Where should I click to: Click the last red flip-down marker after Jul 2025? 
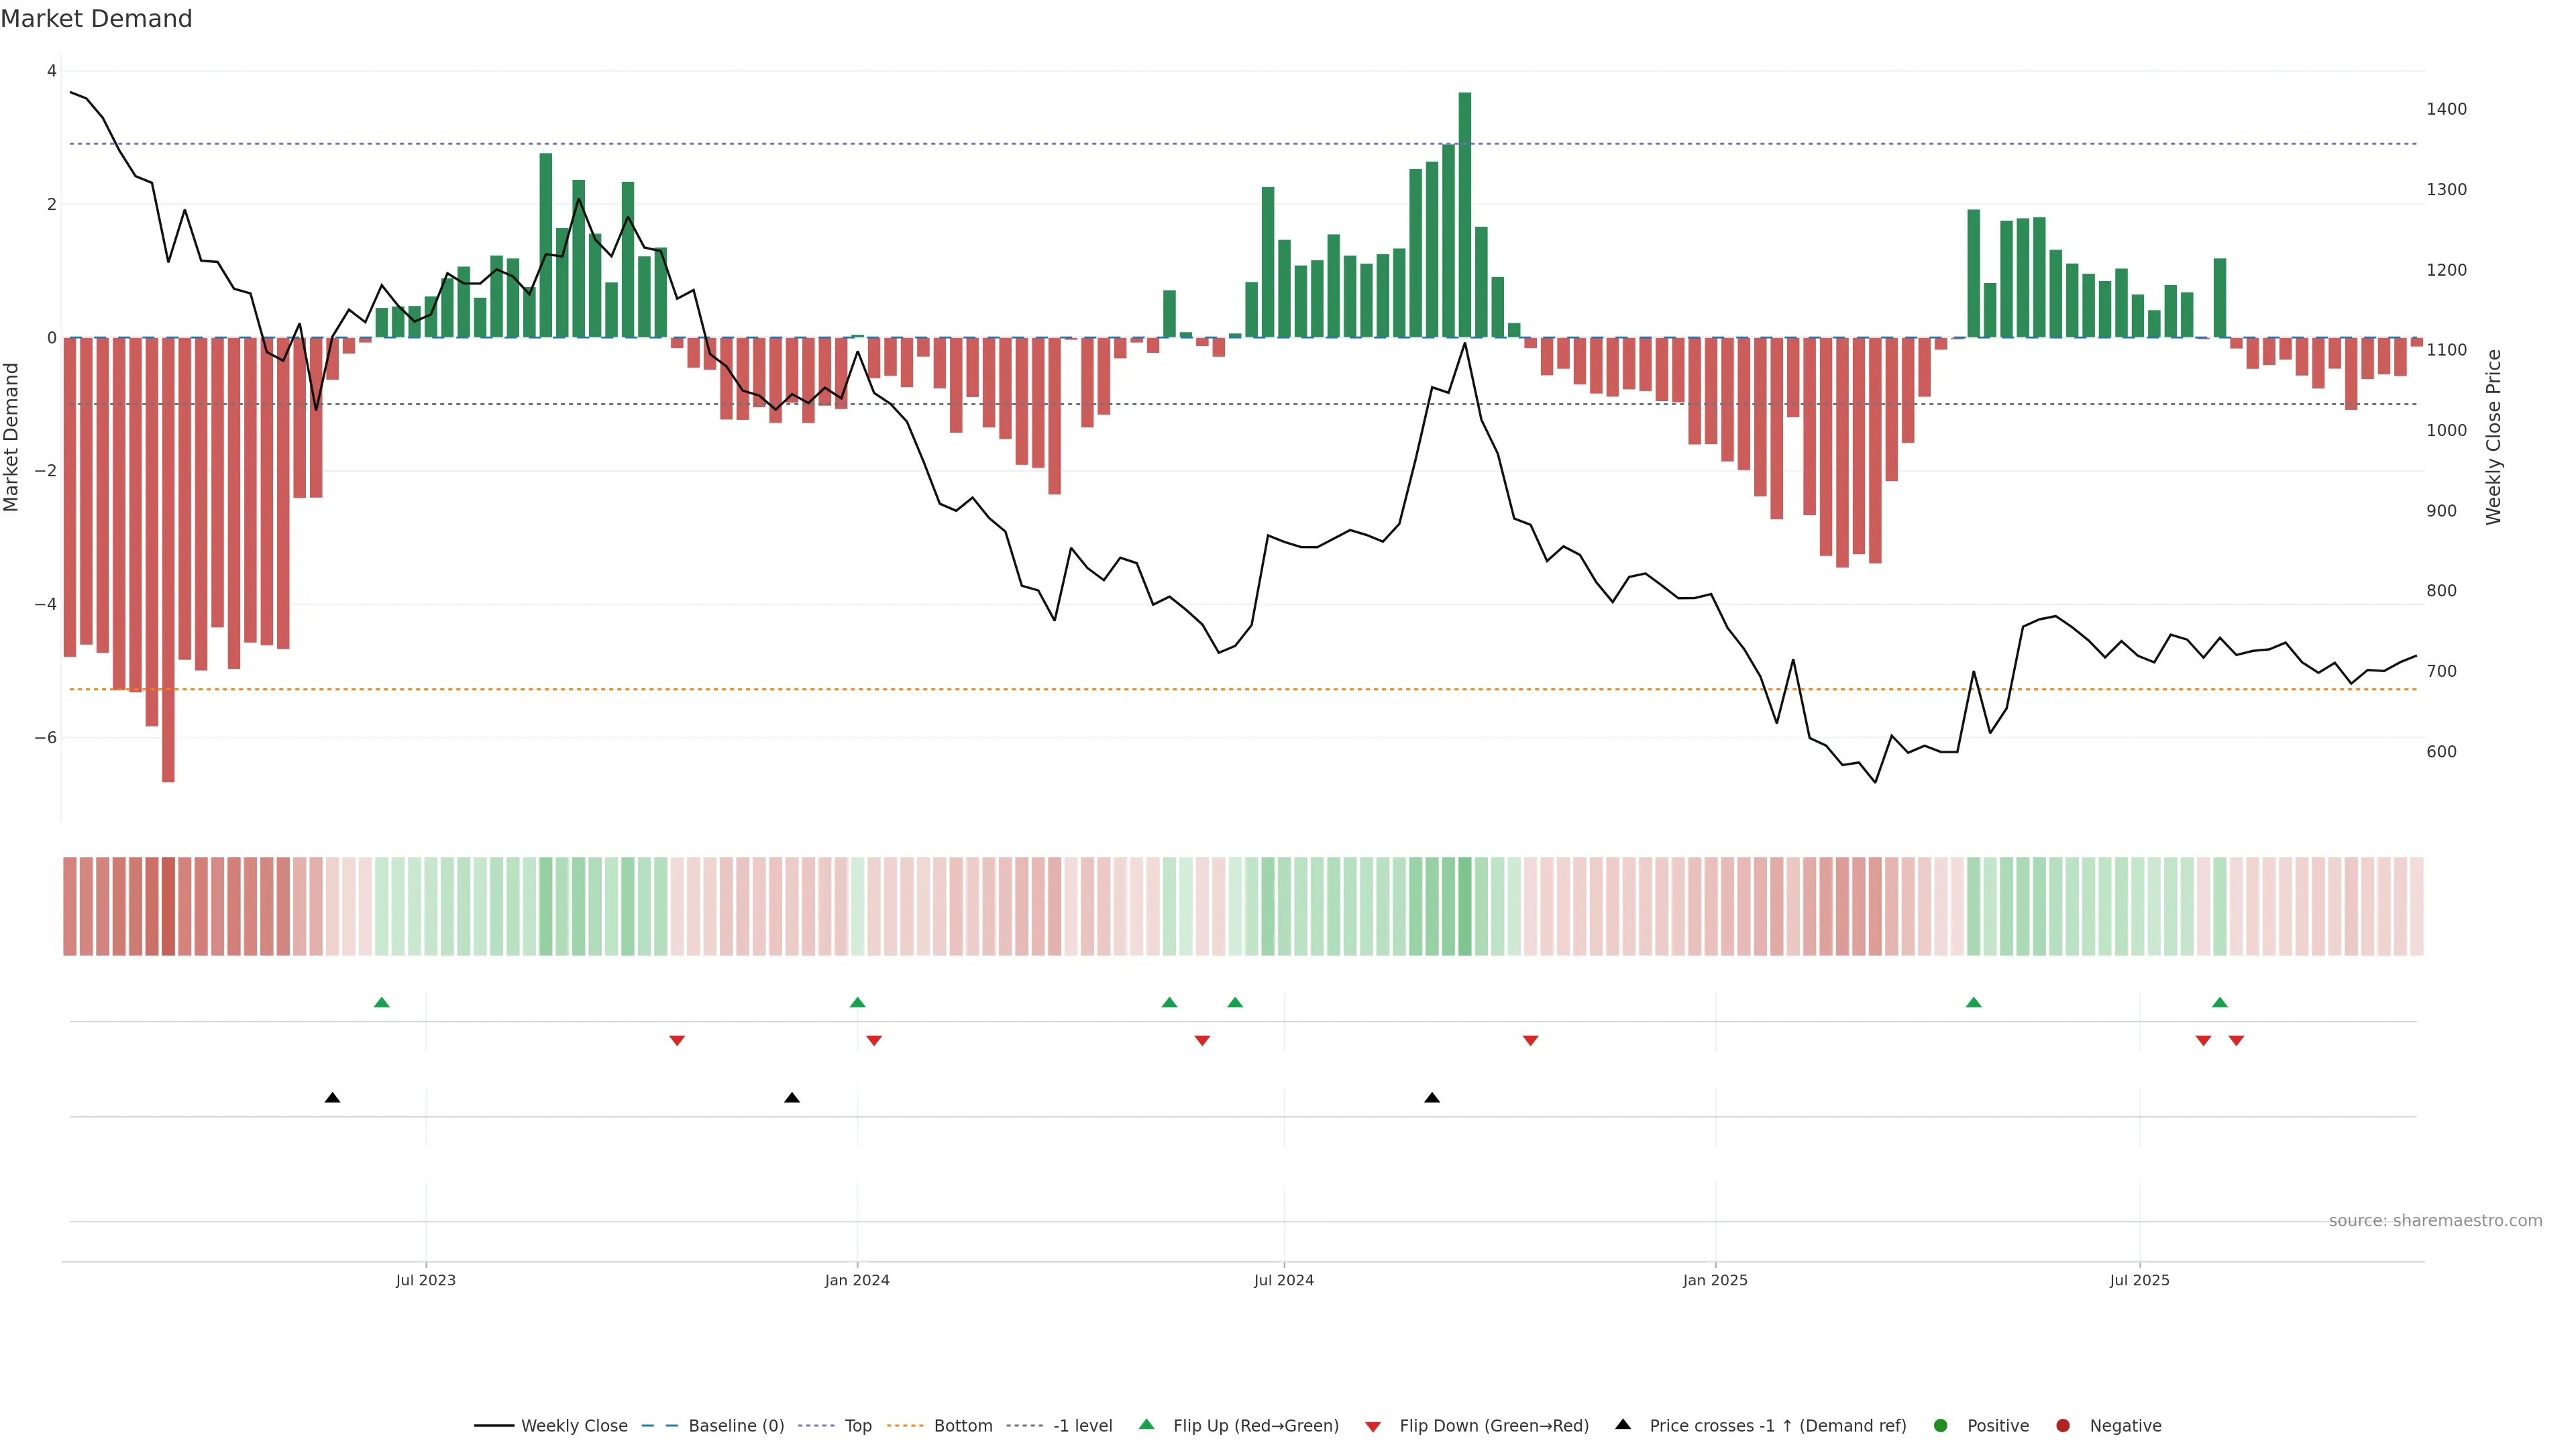tap(2236, 1041)
